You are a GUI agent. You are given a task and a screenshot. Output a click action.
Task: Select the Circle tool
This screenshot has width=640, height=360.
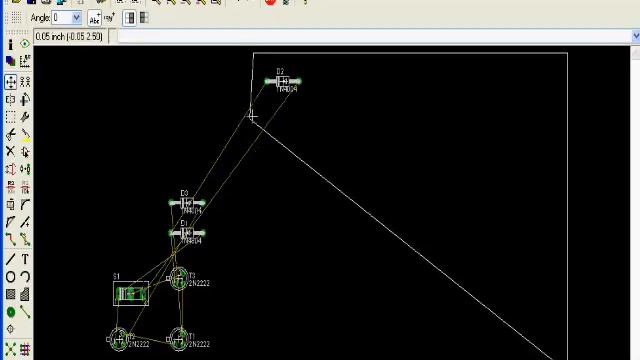(x=10, y=277)
